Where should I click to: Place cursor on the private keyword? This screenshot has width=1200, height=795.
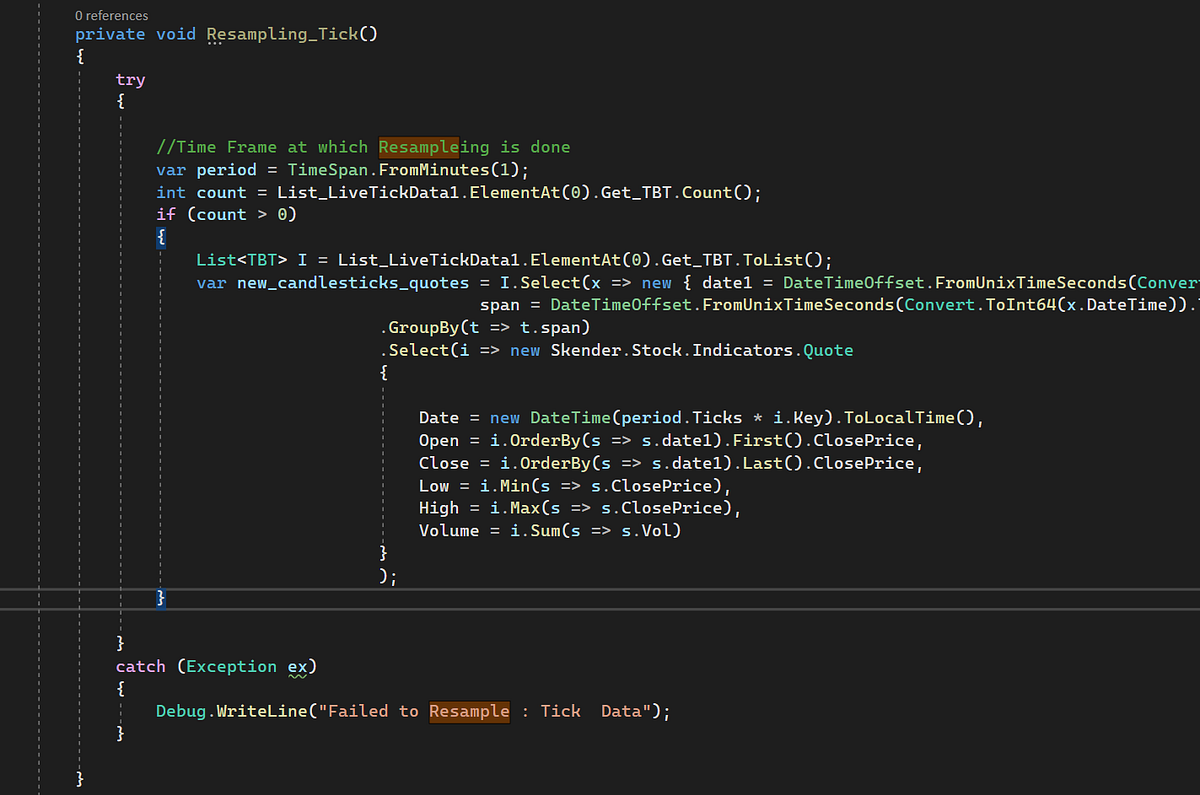pyautogui.click(x=110, y=33)
